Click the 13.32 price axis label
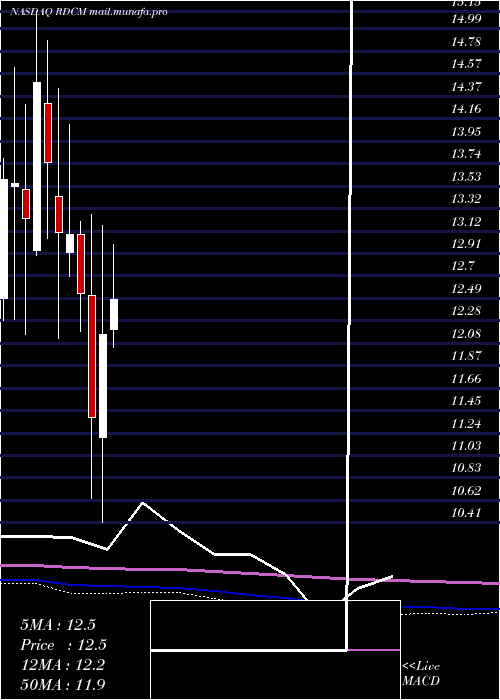Screen dimensions: 500x700 click(x=466, y=199)
